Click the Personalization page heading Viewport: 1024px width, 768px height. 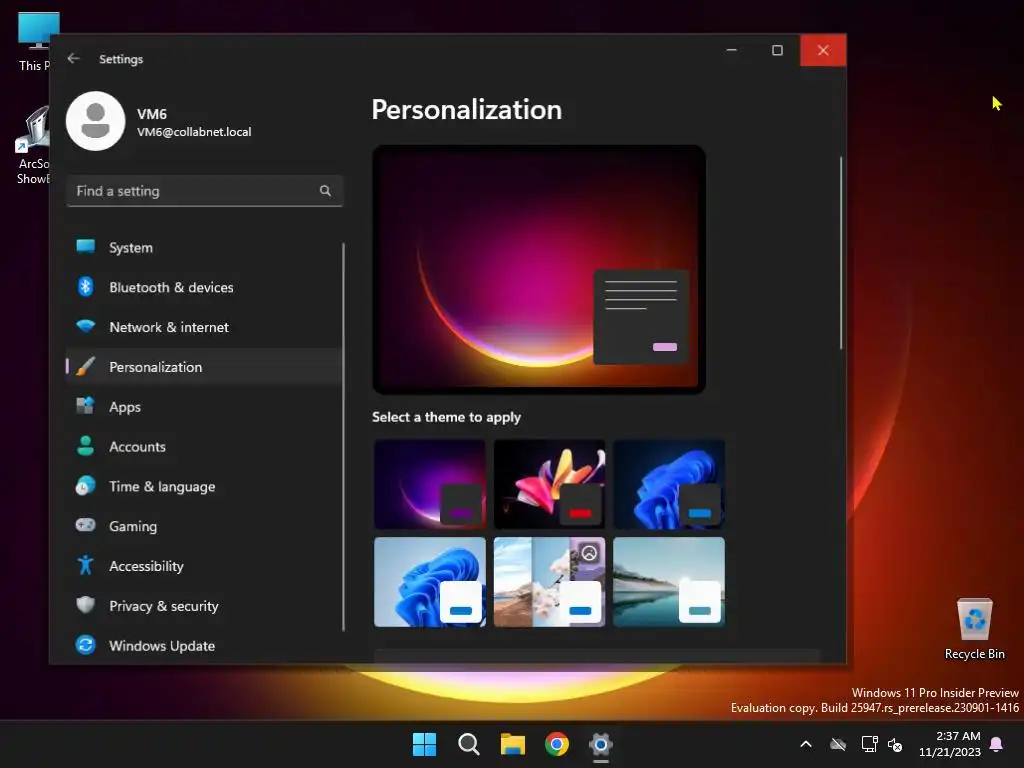466,110
